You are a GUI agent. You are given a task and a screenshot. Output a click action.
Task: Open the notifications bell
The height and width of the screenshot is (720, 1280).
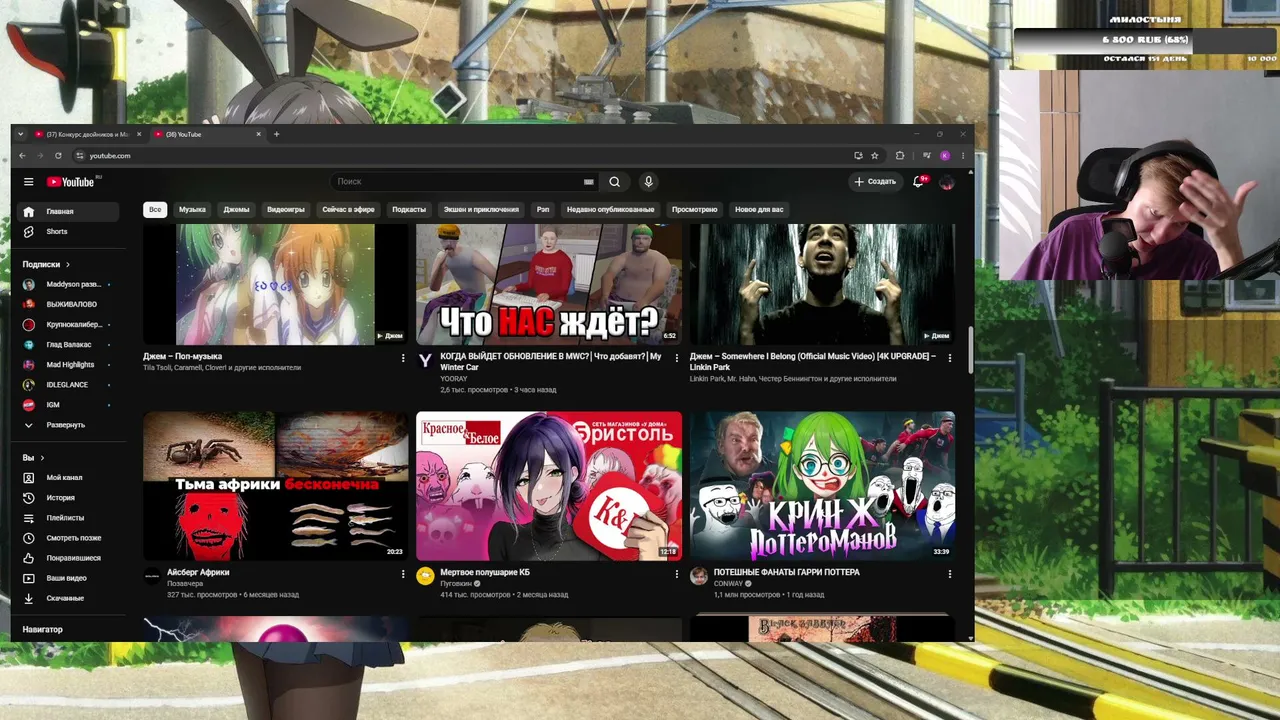coord(918,182)
